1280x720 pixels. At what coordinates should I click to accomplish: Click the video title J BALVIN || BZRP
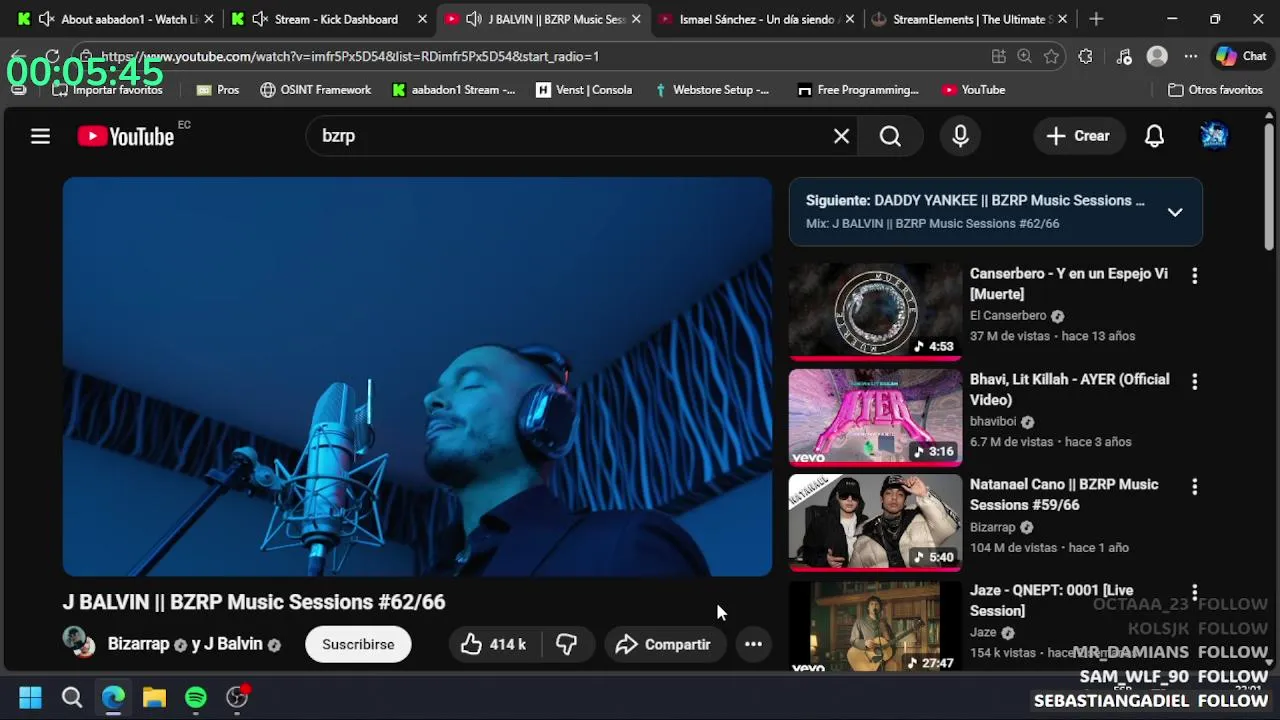tap(254, 602)
